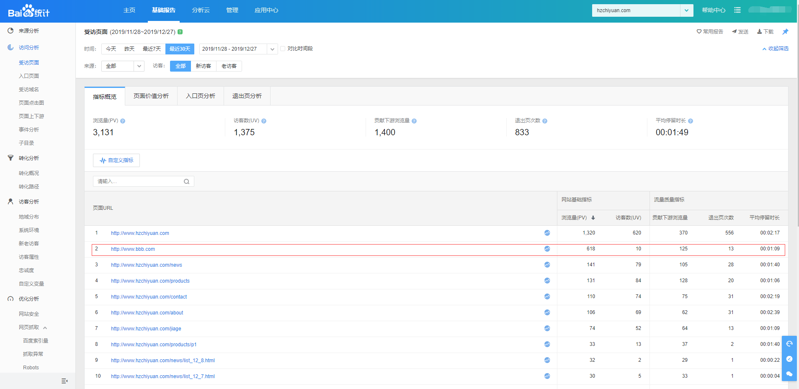This screenshot has width=799, height=389.
Task: Click the blue icon on the hzchiyuan.com homepage row
Action: (x=547, y=233)
